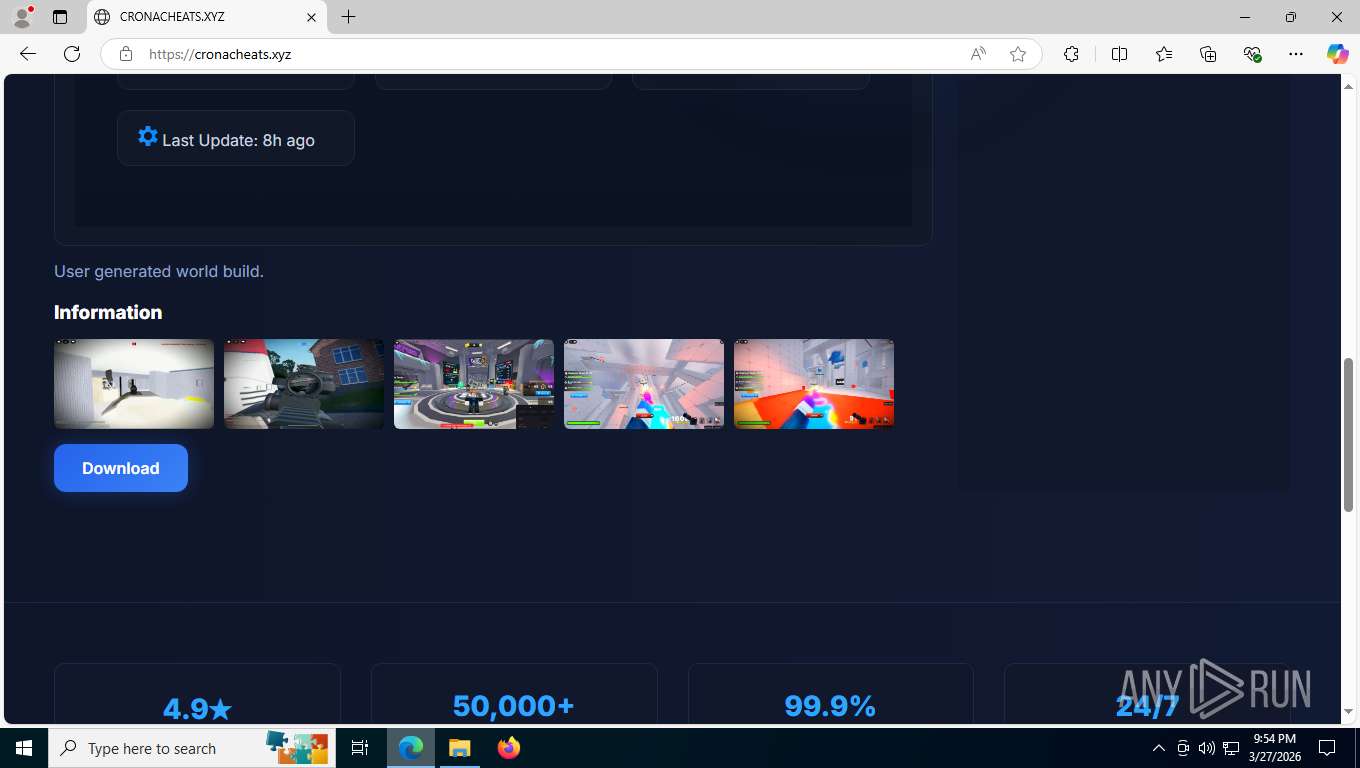Click the 50,000+ stat
Screen dimensions: 1360x768
tap(514, 706)
